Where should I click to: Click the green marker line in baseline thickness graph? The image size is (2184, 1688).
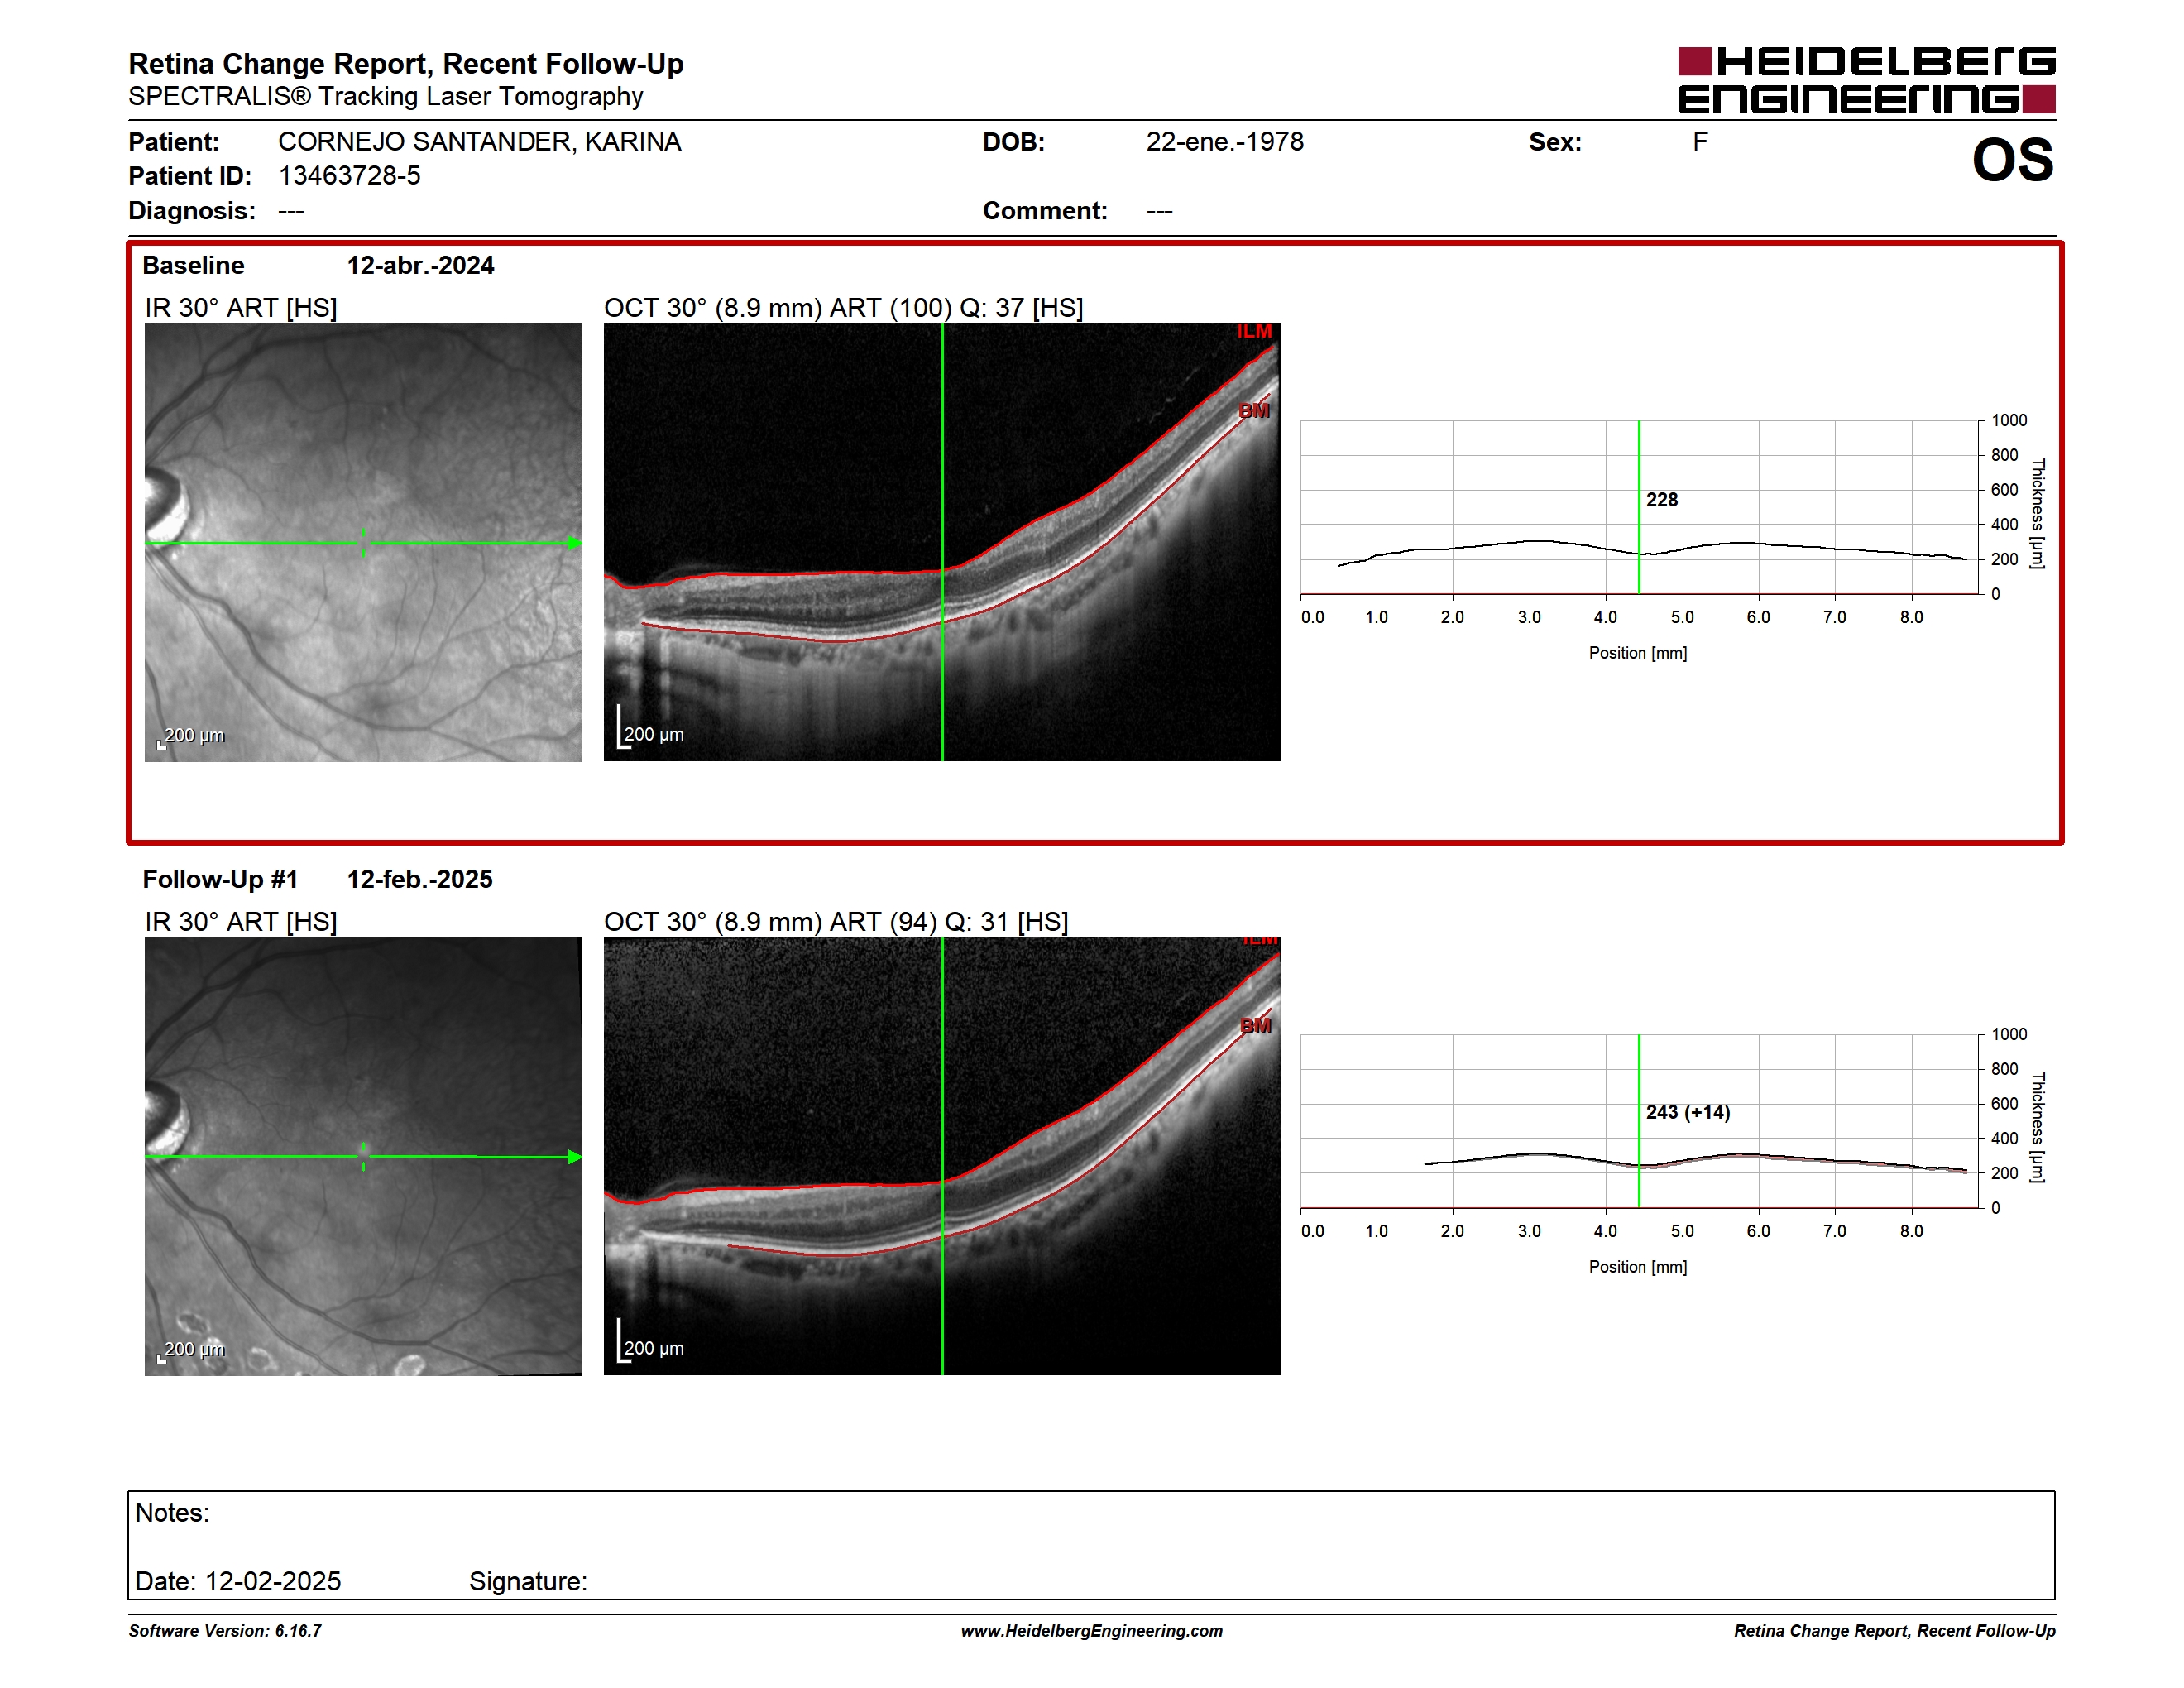tap(1639, 507)
